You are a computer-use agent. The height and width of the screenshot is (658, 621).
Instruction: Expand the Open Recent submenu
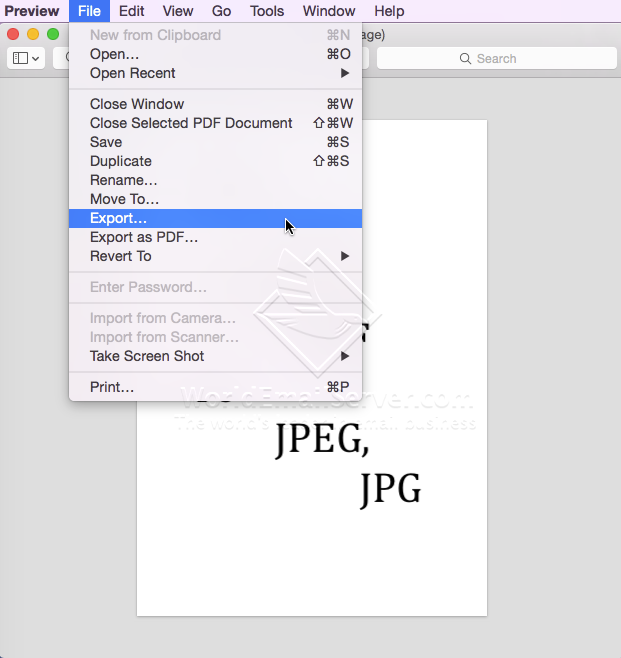point(215,73)
